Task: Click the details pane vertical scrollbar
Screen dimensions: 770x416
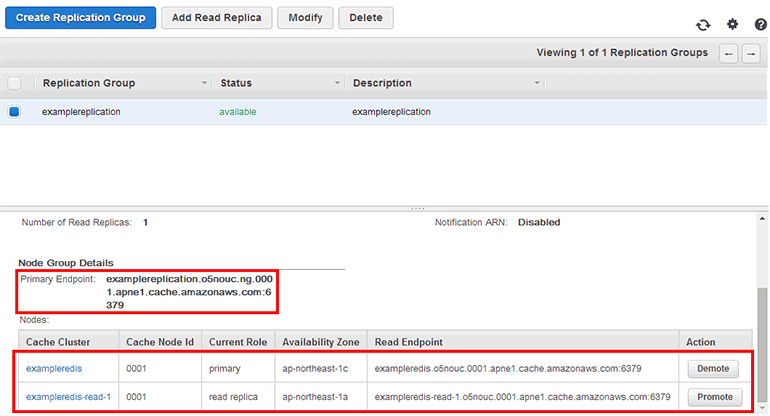Action: click(x=763, y=330)
